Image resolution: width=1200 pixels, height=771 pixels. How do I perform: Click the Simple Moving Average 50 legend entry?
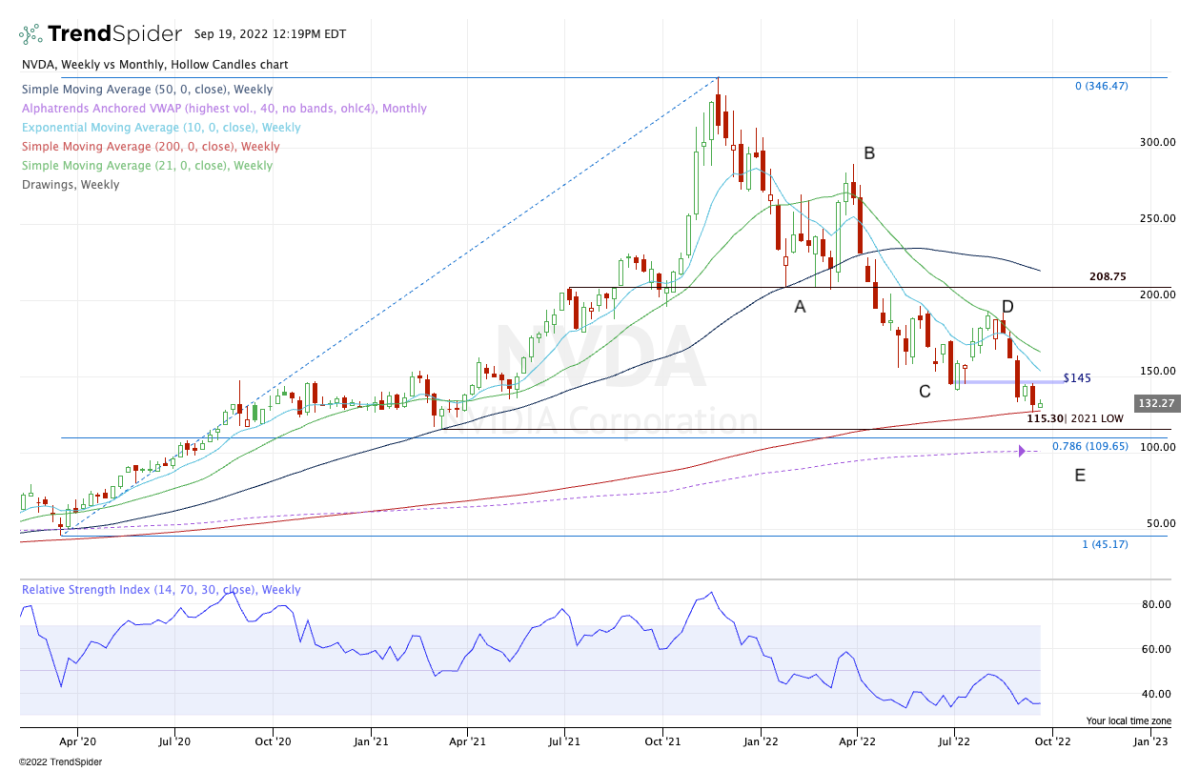click(x=148, y=89)
